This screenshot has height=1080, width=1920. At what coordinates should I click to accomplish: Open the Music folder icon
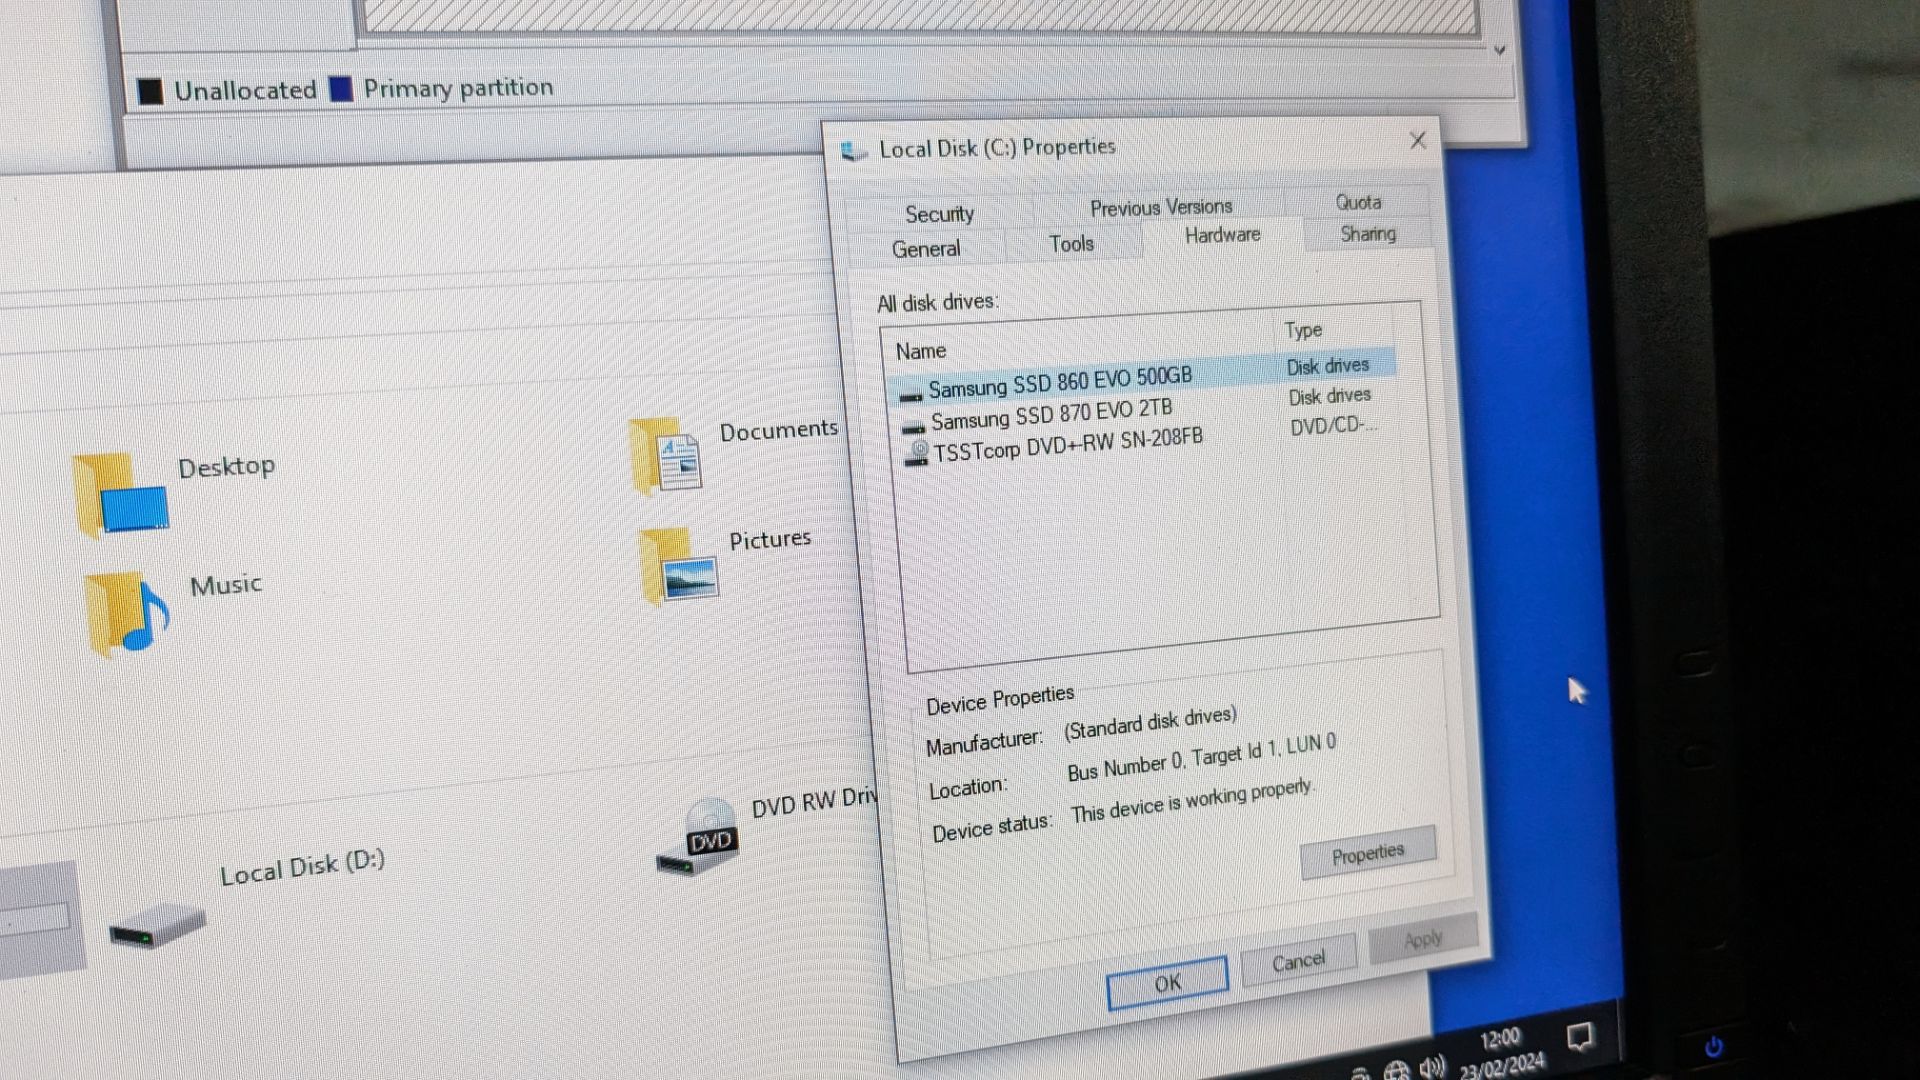(x=127, y=614)
